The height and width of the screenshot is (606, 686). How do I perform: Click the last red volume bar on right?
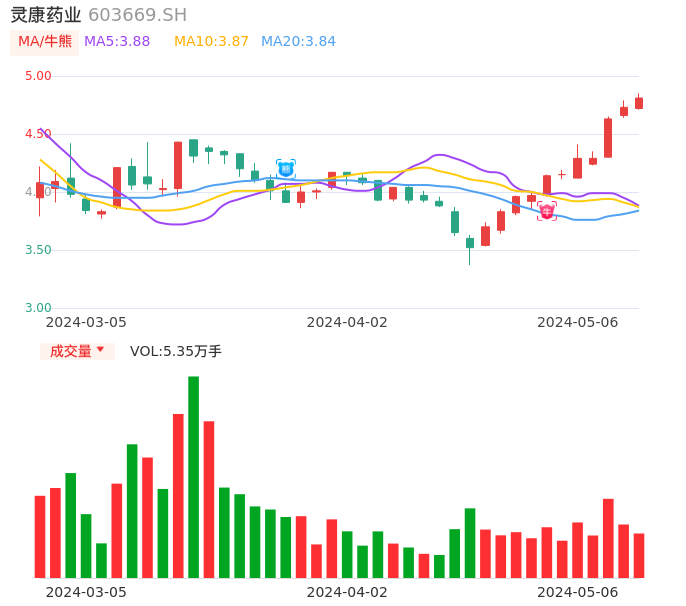point(639,555)
